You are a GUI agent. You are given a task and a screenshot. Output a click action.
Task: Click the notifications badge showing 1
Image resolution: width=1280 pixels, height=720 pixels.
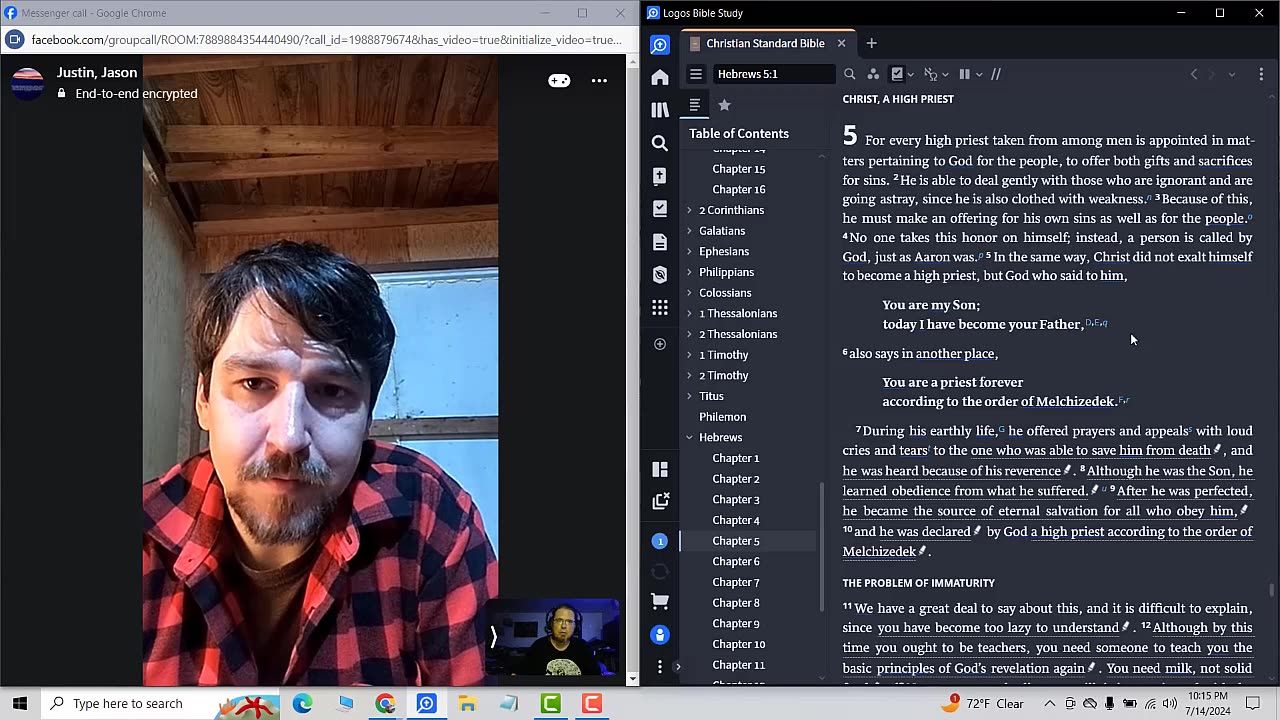(x=660, y=541)
